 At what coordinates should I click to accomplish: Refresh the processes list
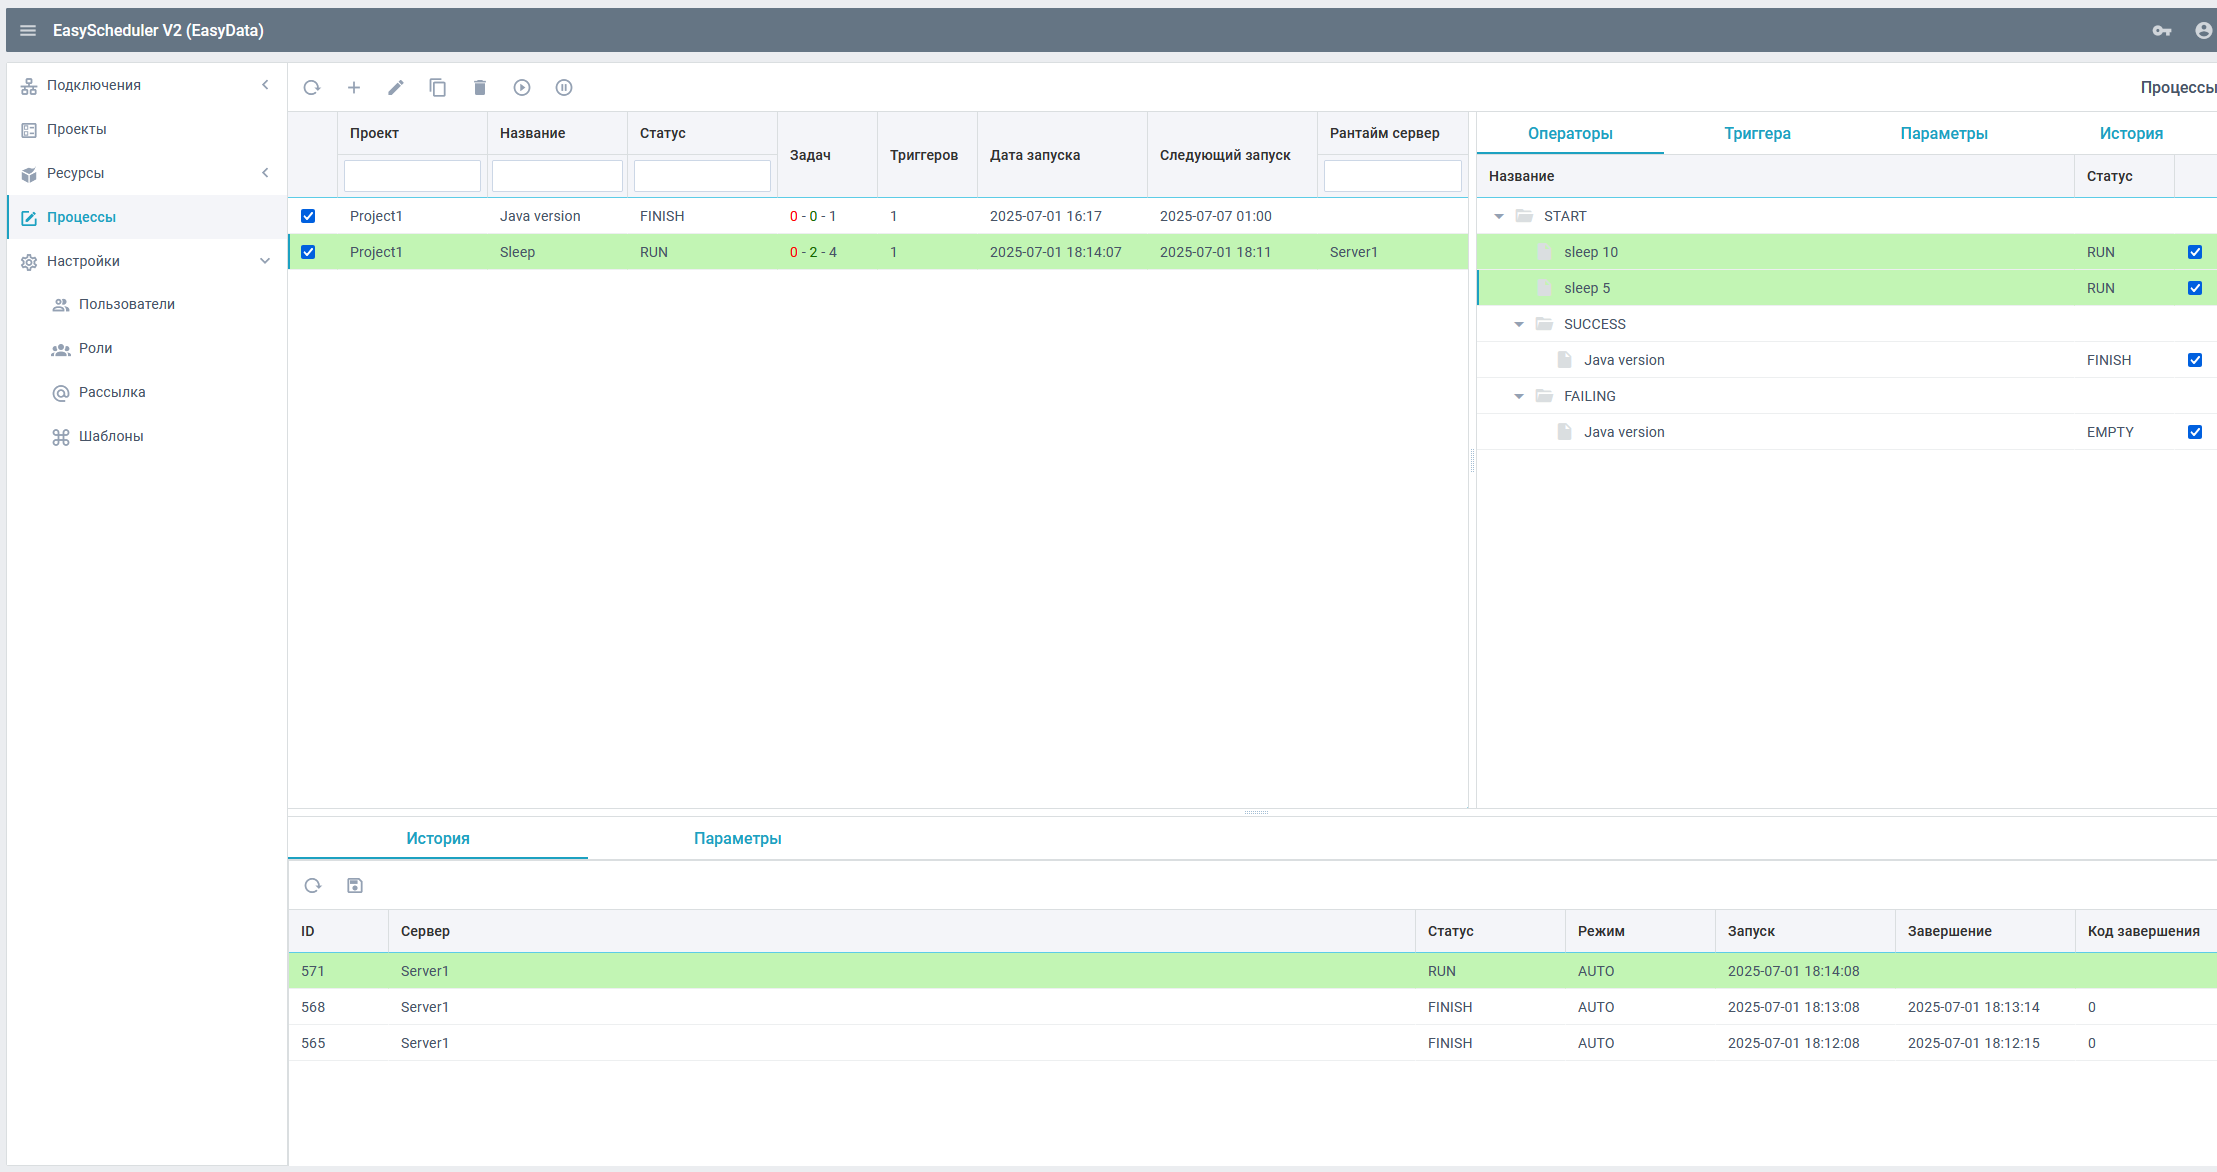(311, 87)
